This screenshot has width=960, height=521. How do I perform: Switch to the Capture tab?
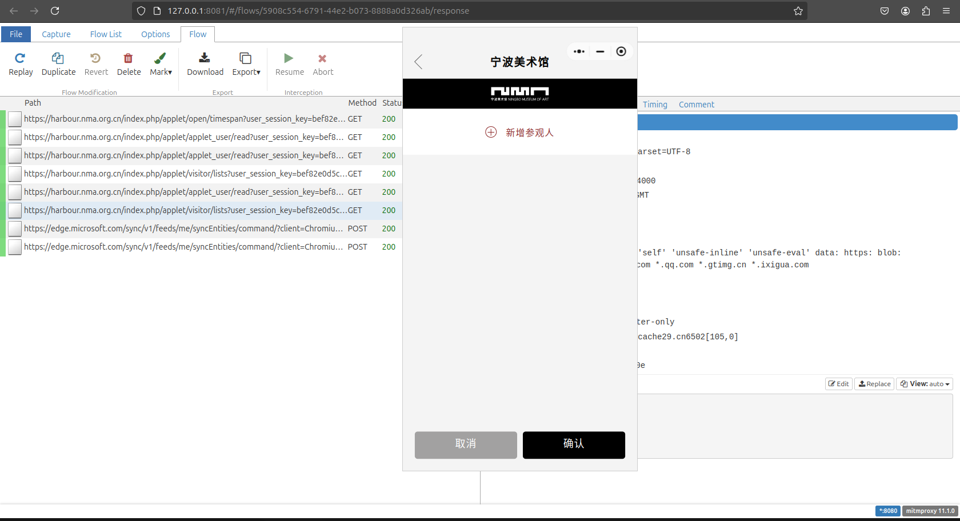(56, 34)
